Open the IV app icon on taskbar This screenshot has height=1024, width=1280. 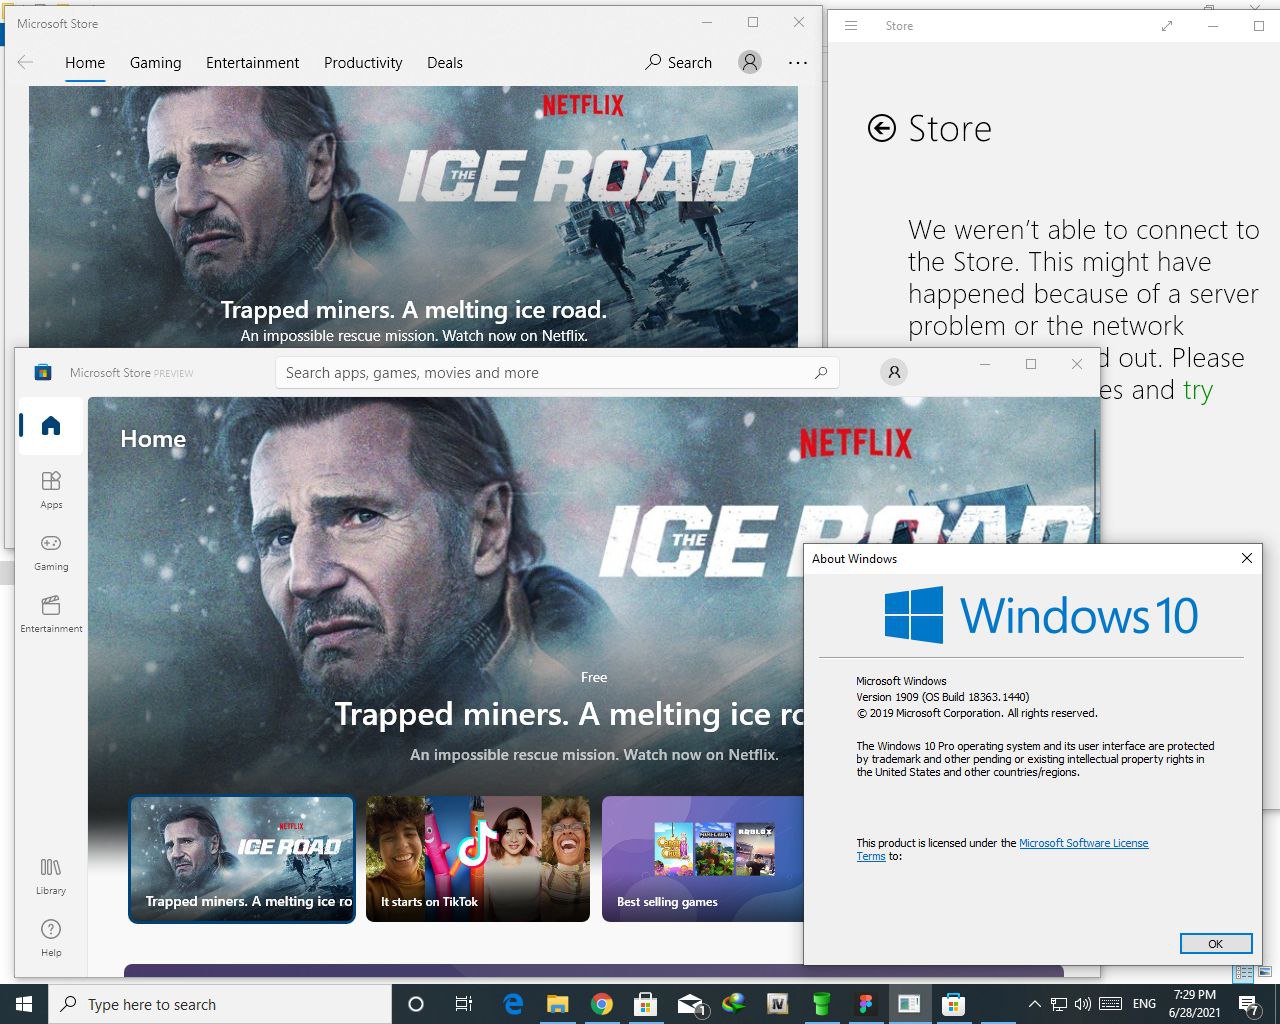point(777,1004)
